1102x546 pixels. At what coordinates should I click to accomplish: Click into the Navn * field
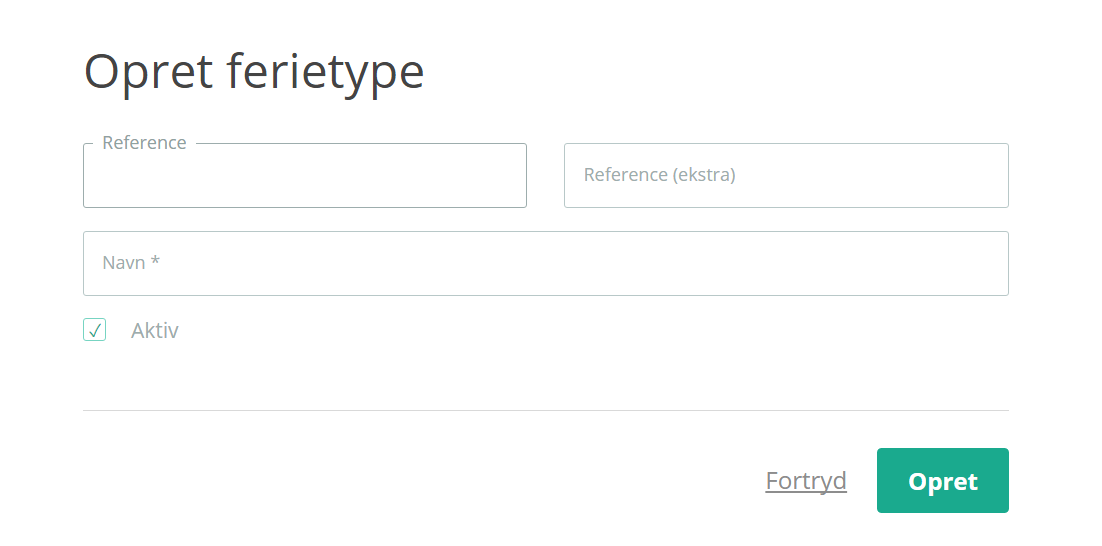pyautogui.click(x=546, y=264)
